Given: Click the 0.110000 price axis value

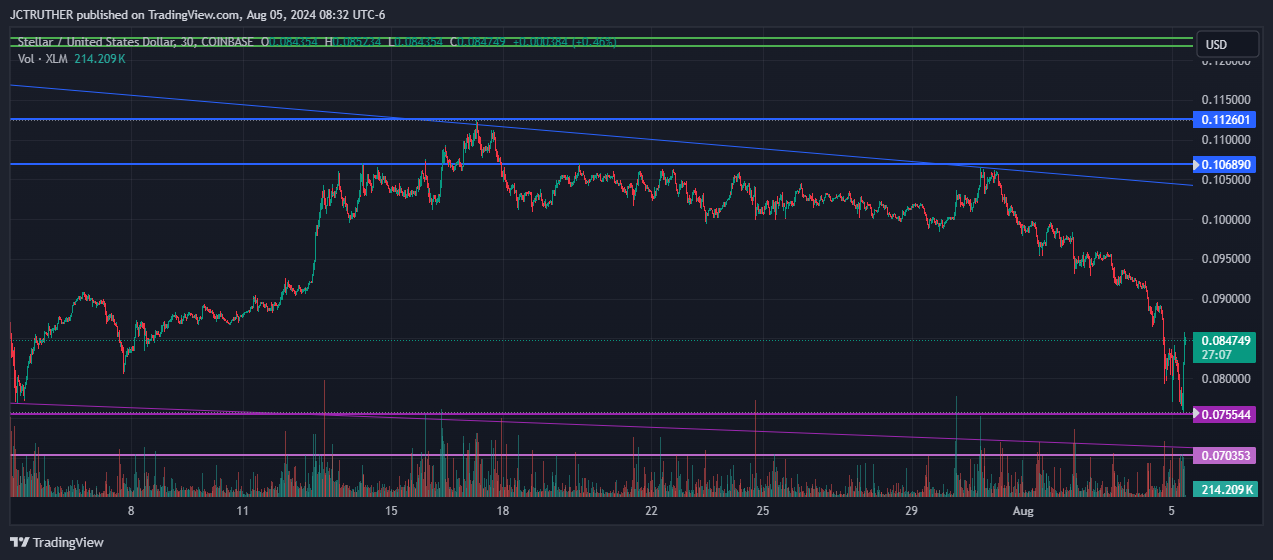Looking at the screenshot, I should (1226, 140).
